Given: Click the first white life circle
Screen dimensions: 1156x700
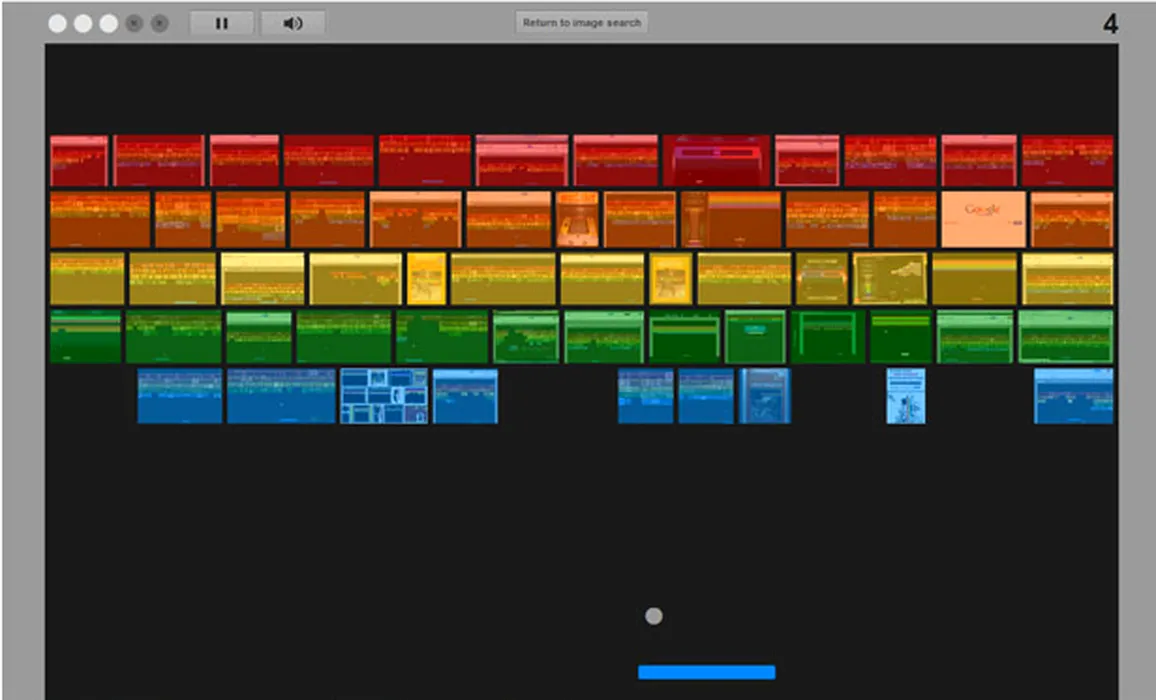Looking at the screenshot, I should pyautogui.click(x=58, y=23).
